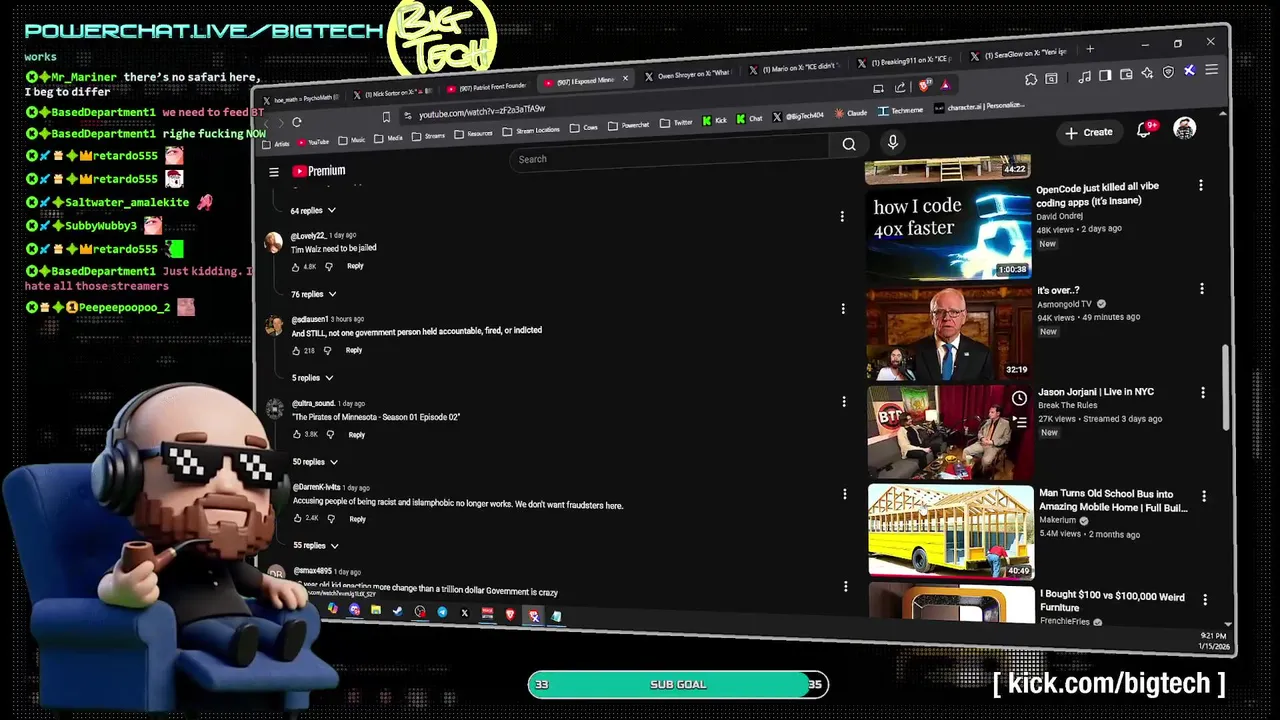Activate voice search microphone
The width and height of the screenshot is (1280, 720).
(x=893, y=142)
